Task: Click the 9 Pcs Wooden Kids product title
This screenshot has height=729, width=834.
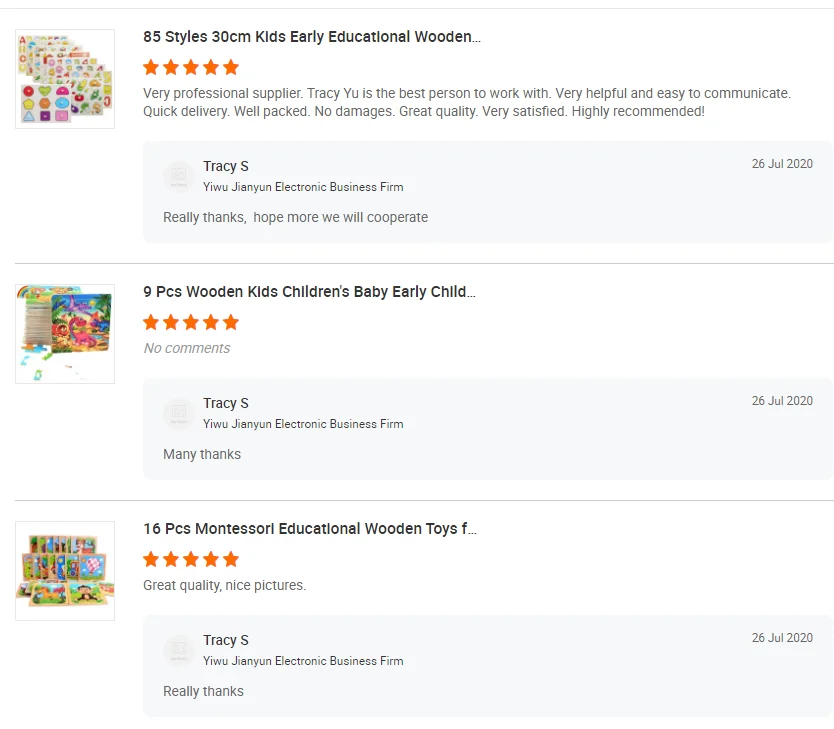Action: click(309, 292)
